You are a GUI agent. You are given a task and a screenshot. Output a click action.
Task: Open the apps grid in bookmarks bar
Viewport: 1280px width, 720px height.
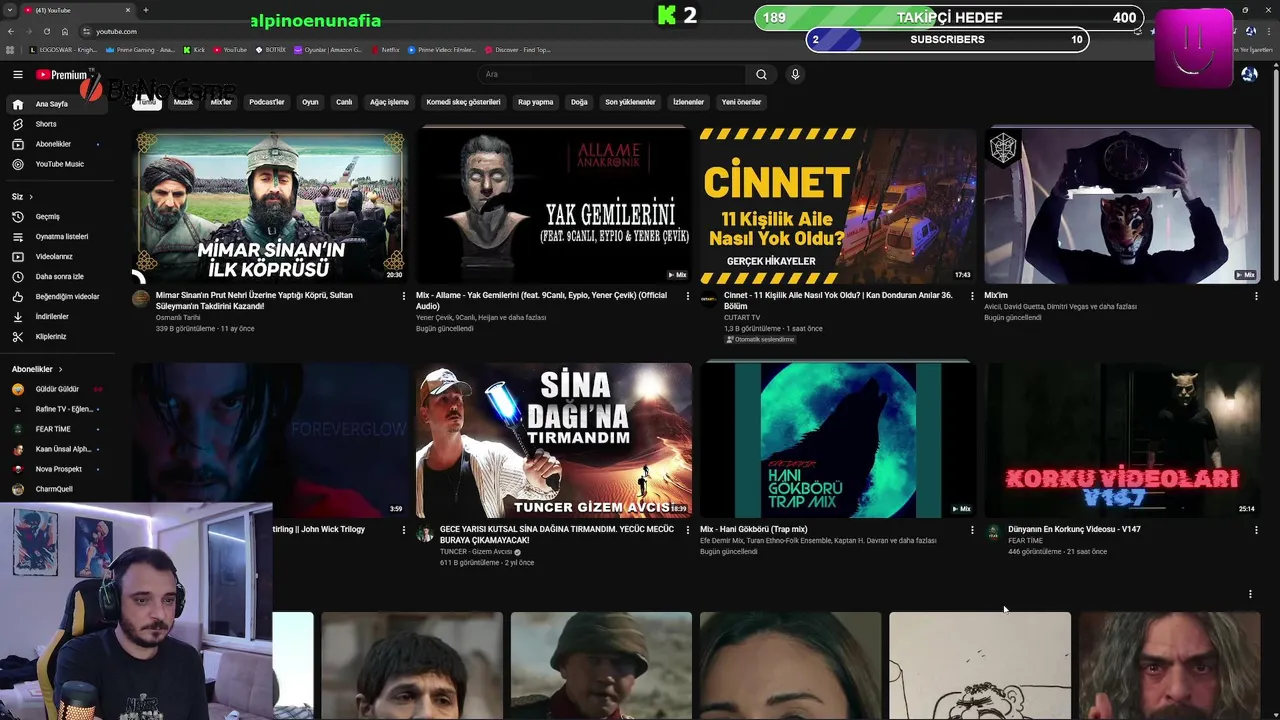[x=11, y=50]
